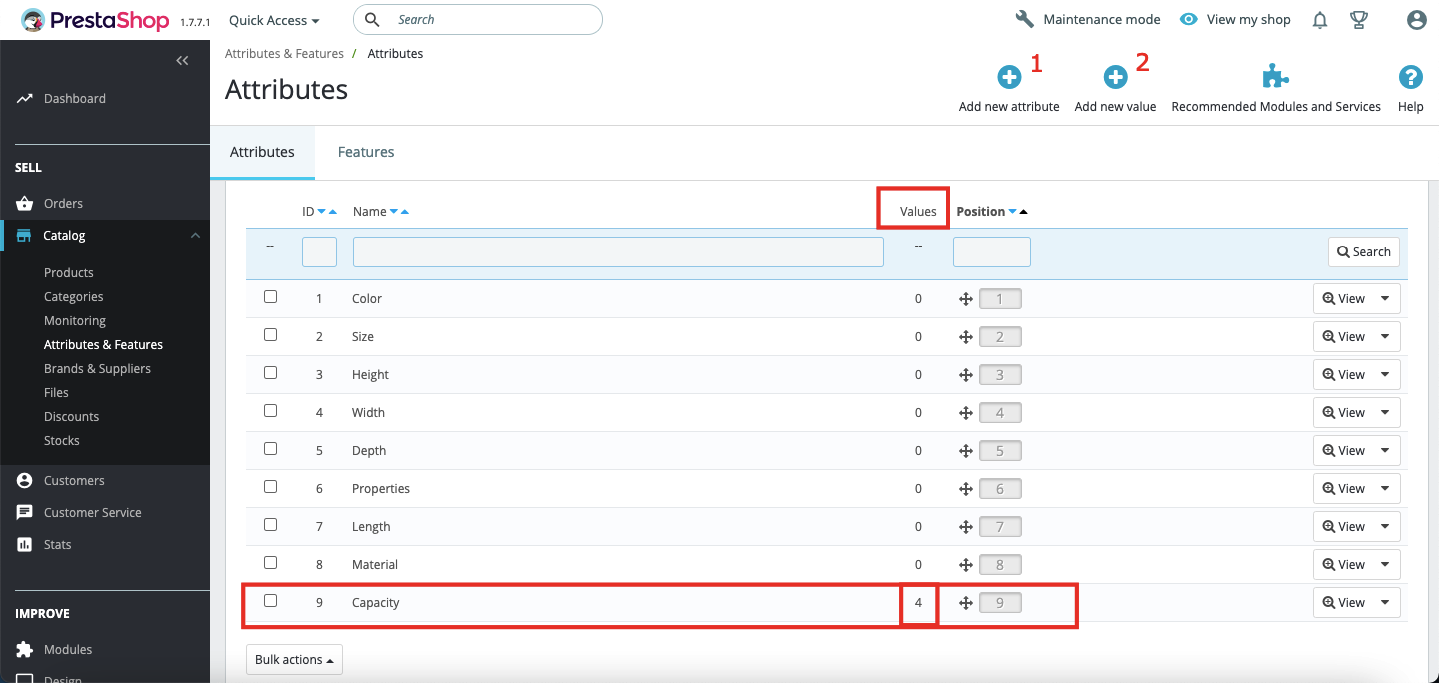Click the Attributes & Features breadcrumb link
The height and width of the screenshot is (683, 1439).
(284, 54)
